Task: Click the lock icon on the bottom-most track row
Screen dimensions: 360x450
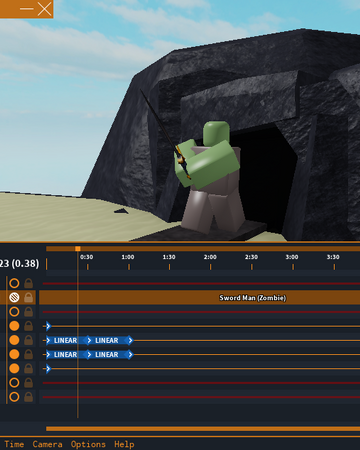Action: click(29, 397)
